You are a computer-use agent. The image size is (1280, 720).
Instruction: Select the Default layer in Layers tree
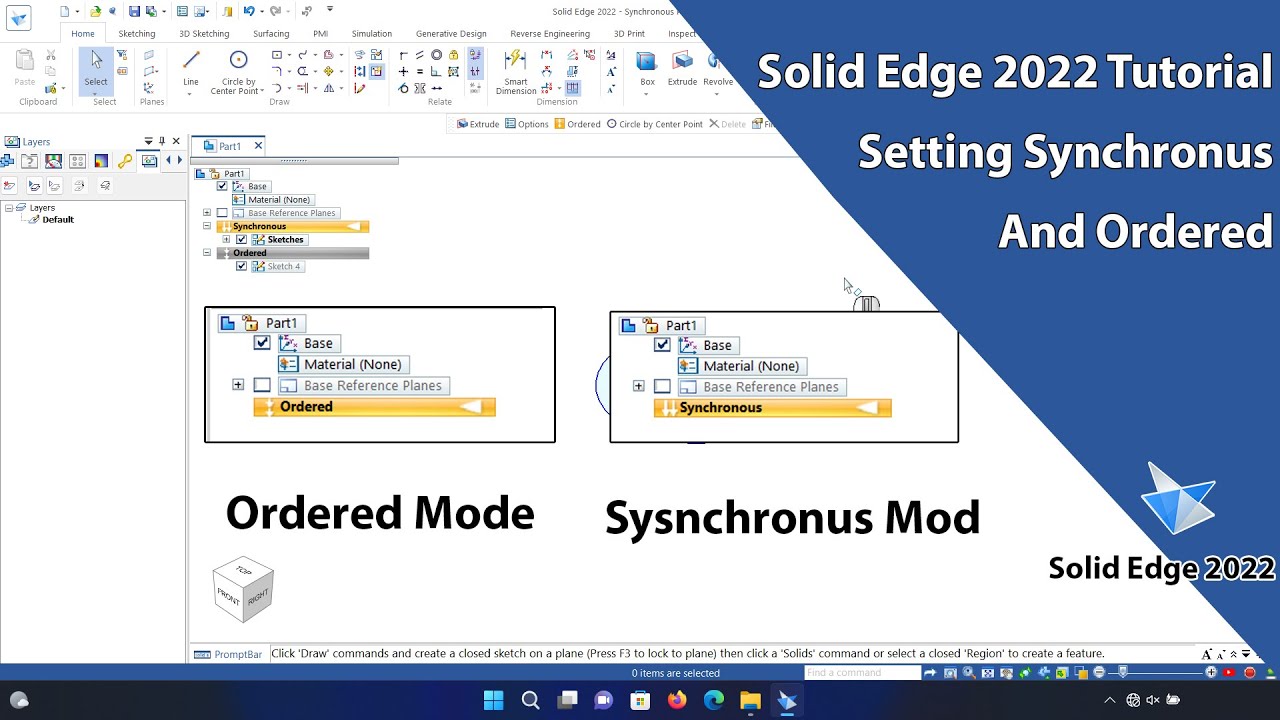pyautogui.click(x=58, y=220)
